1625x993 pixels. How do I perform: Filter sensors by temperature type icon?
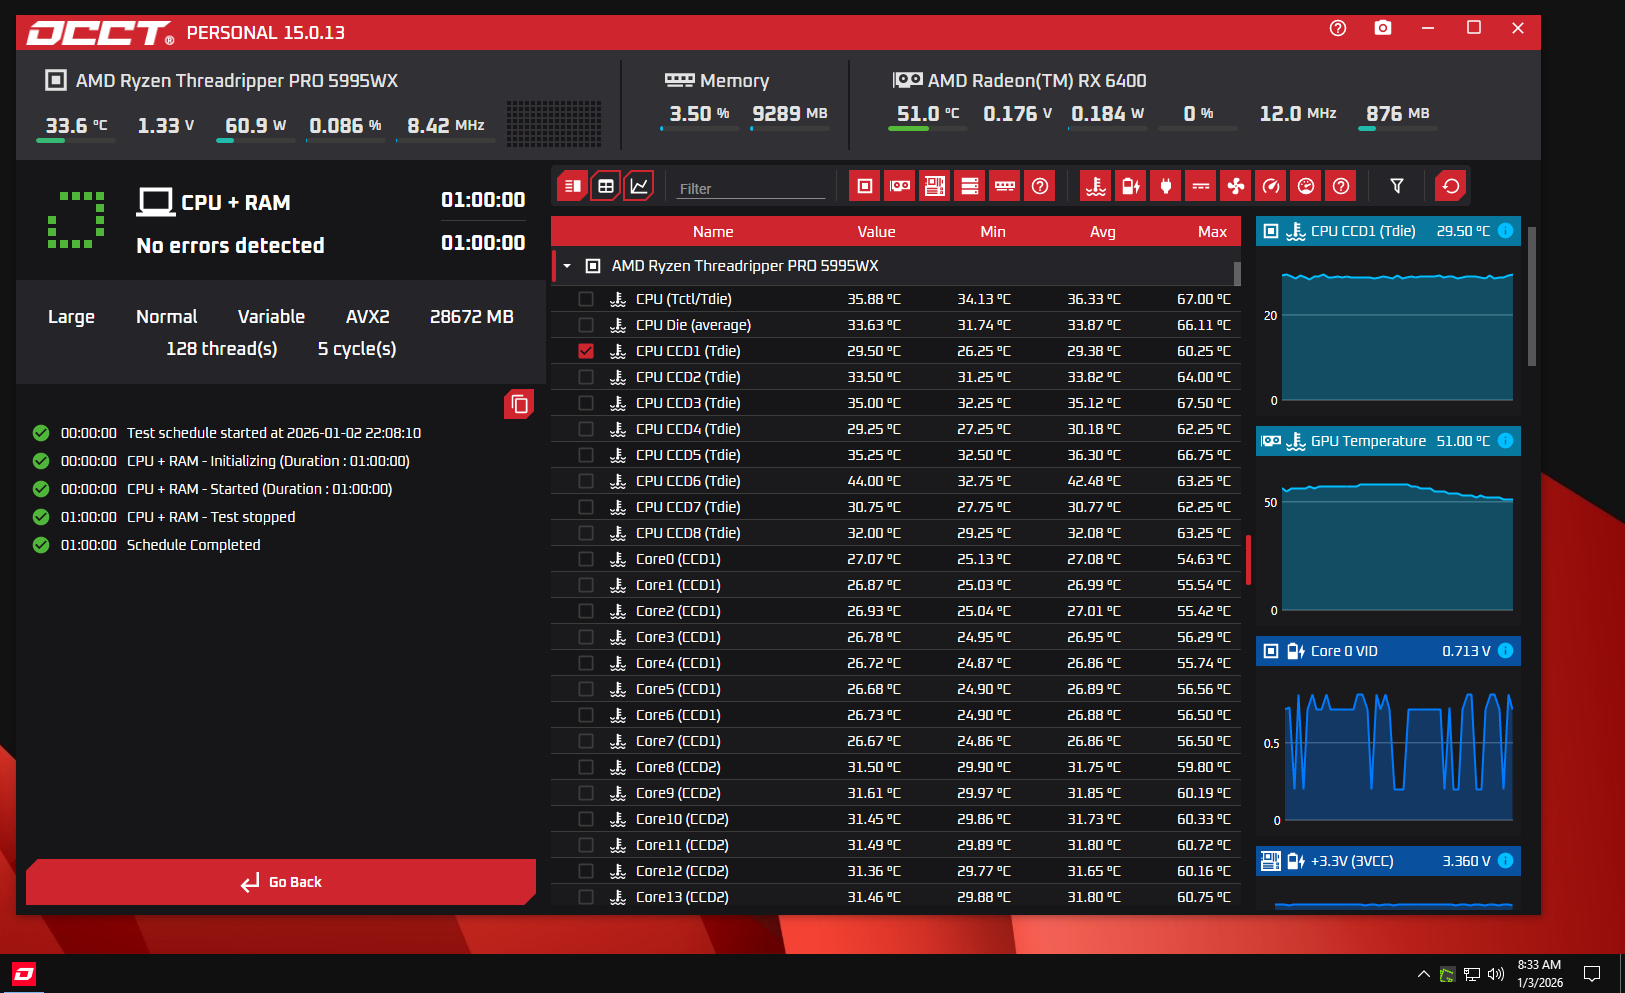click(1096, 186)
